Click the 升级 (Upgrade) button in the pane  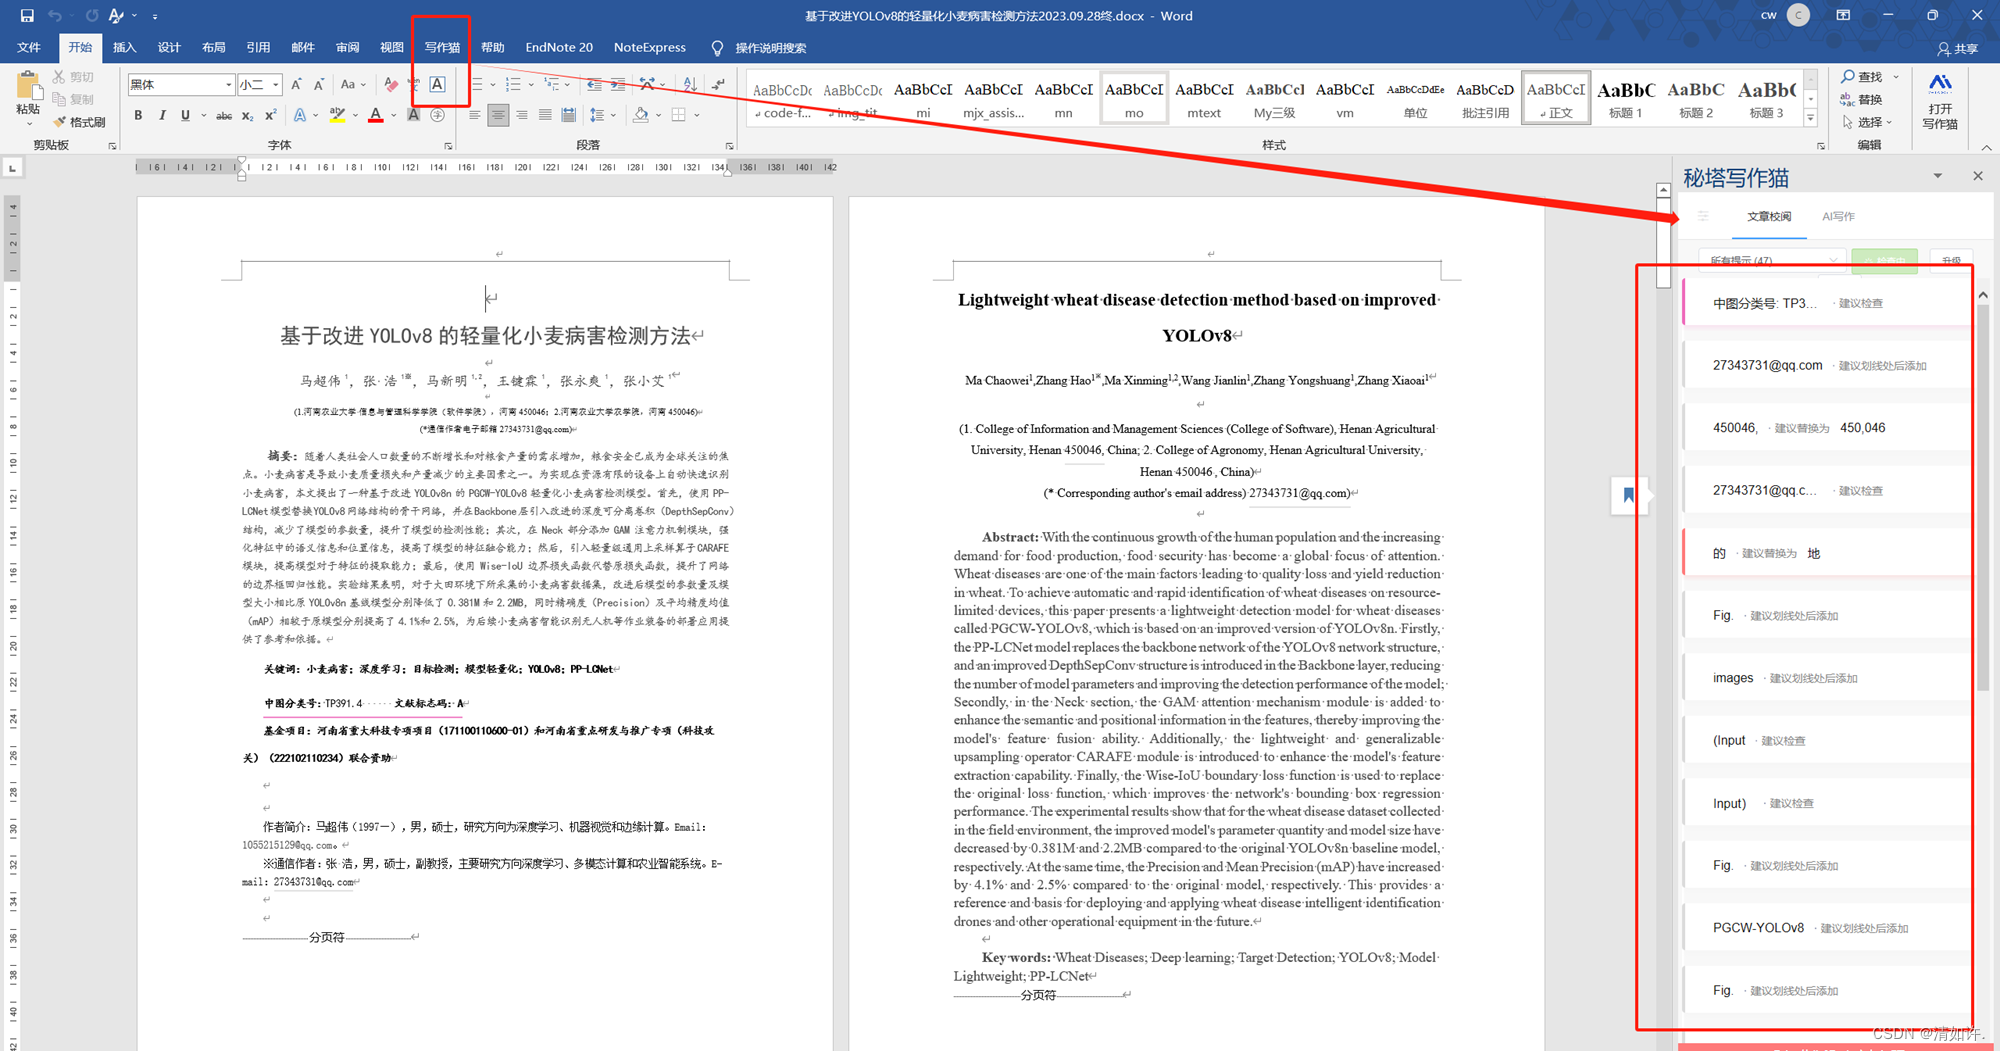click(1951, 260)
